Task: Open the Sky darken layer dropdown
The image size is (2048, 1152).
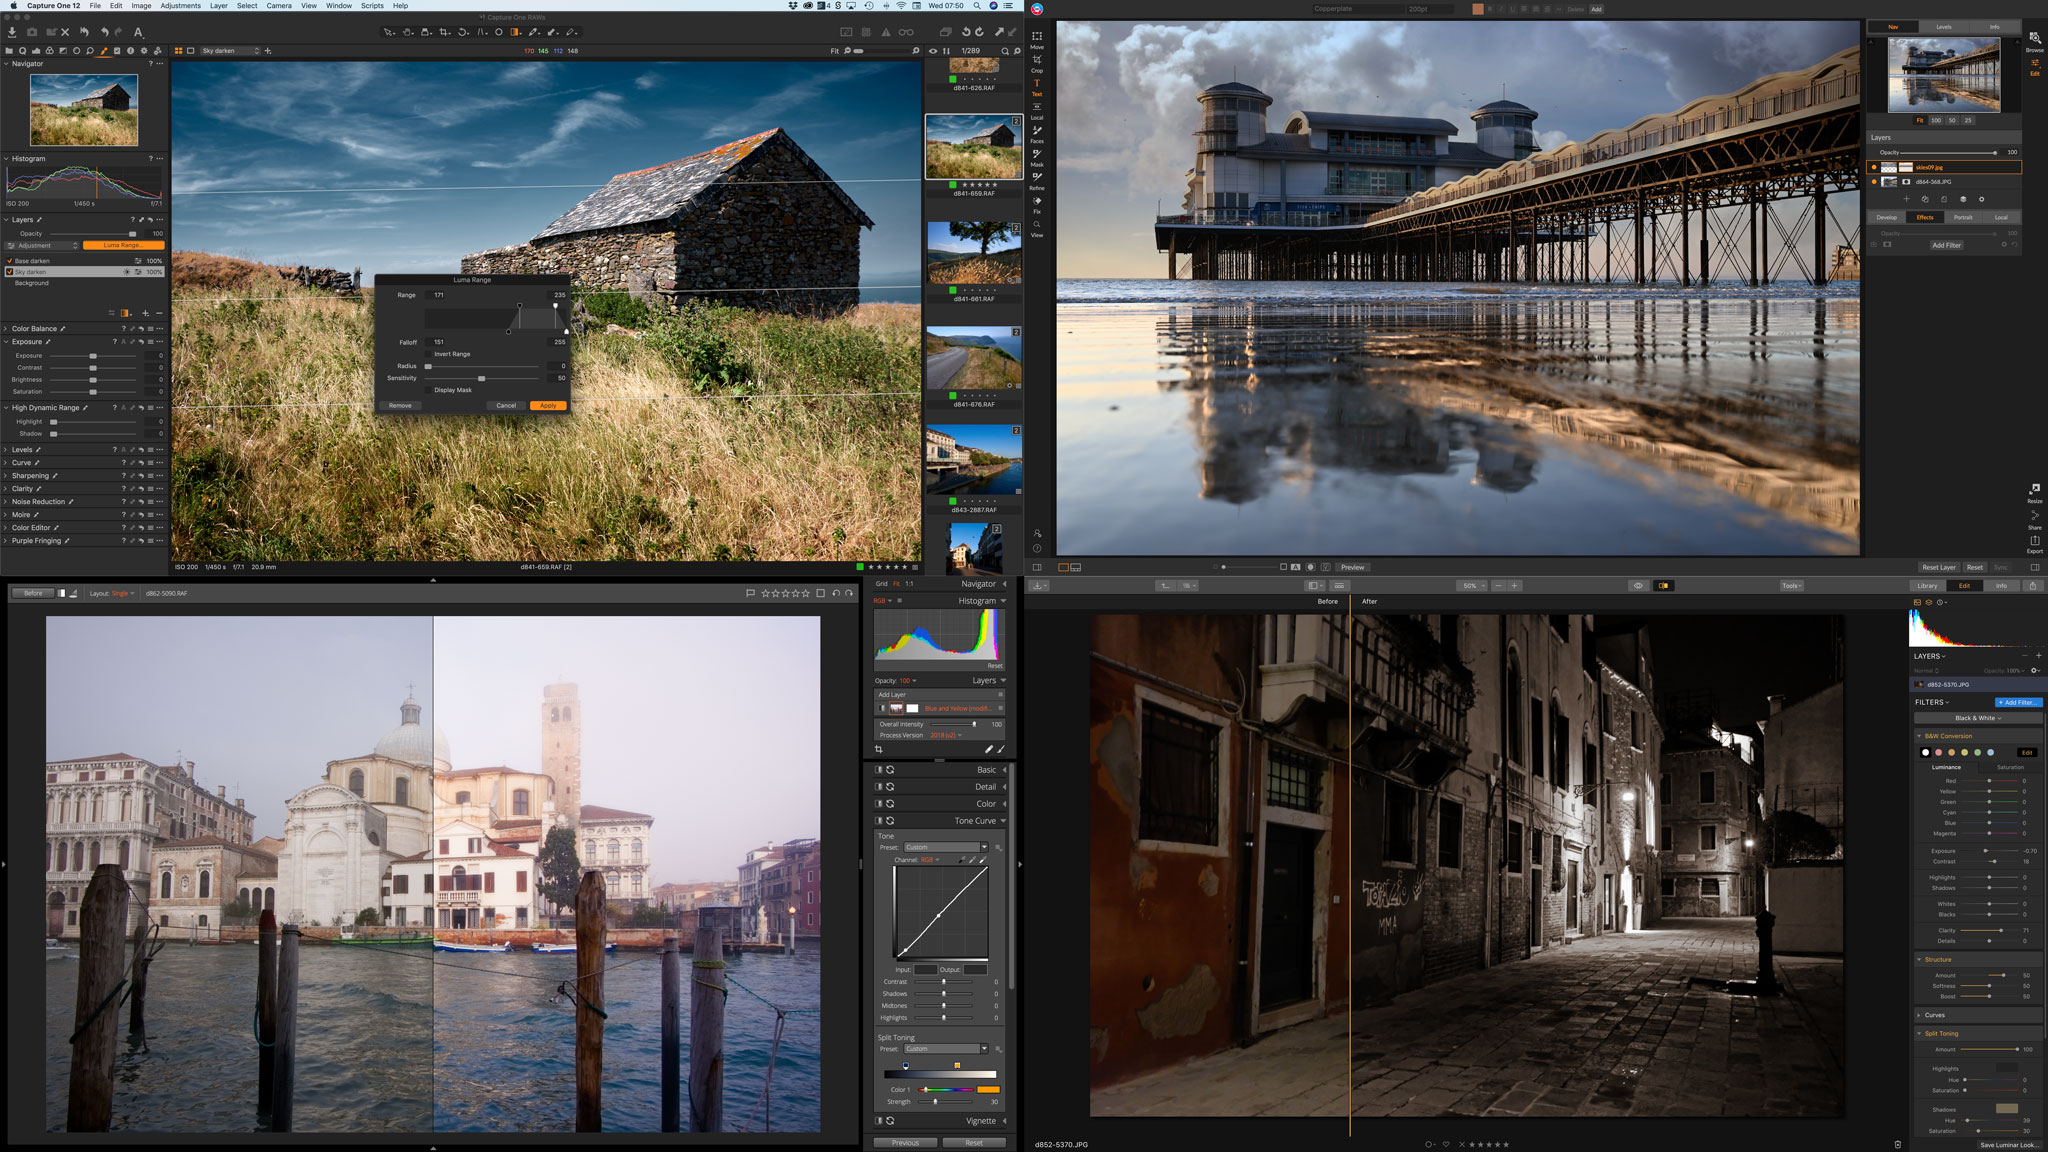Action: pyautogui.click(x=231, y=51)
